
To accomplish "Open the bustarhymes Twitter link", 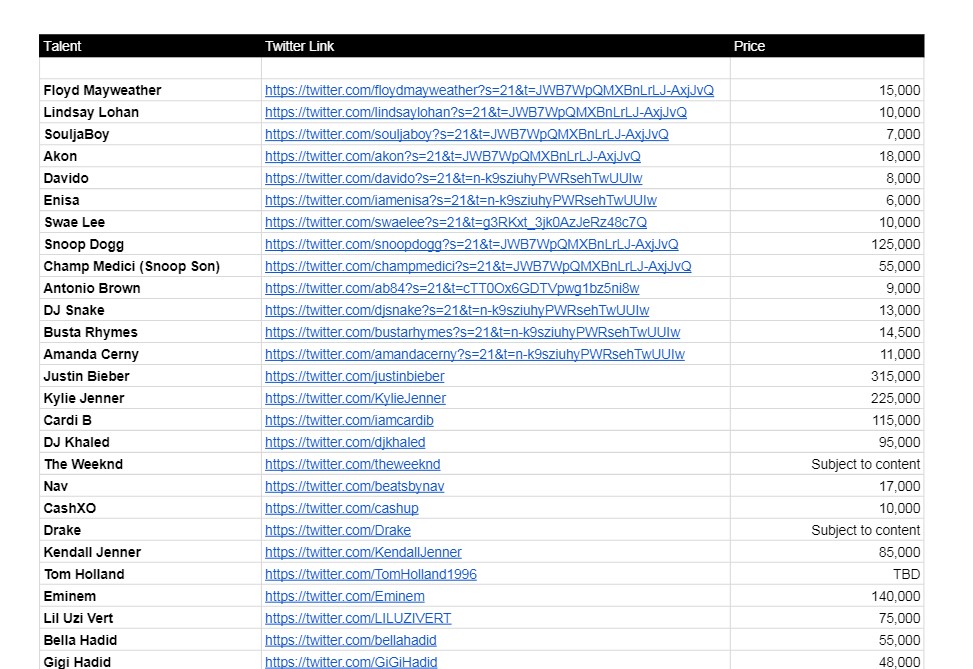I will (x=472, y=333).
